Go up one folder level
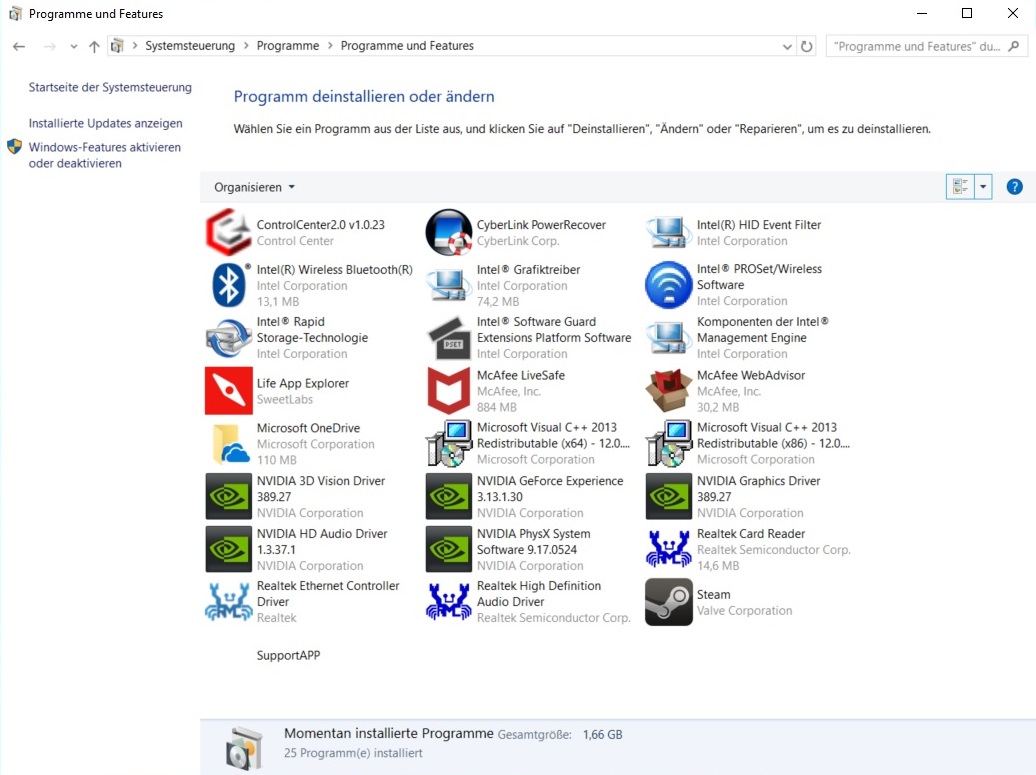The image size is (1036, 775). [x=94, y=46]
